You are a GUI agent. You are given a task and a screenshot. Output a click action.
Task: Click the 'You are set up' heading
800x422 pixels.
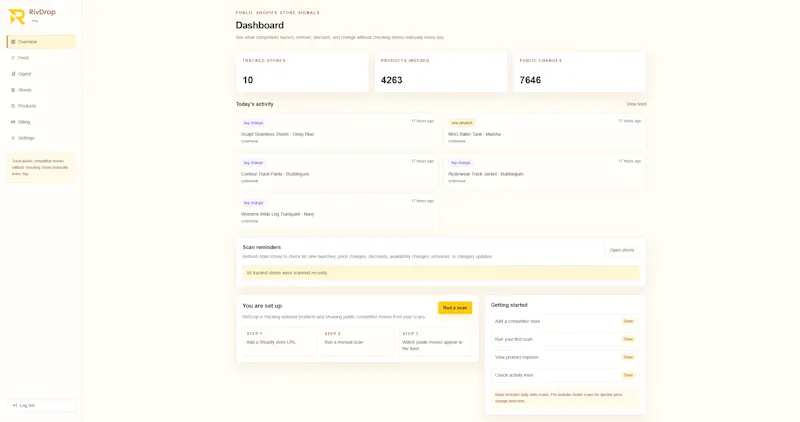point(262,306)
